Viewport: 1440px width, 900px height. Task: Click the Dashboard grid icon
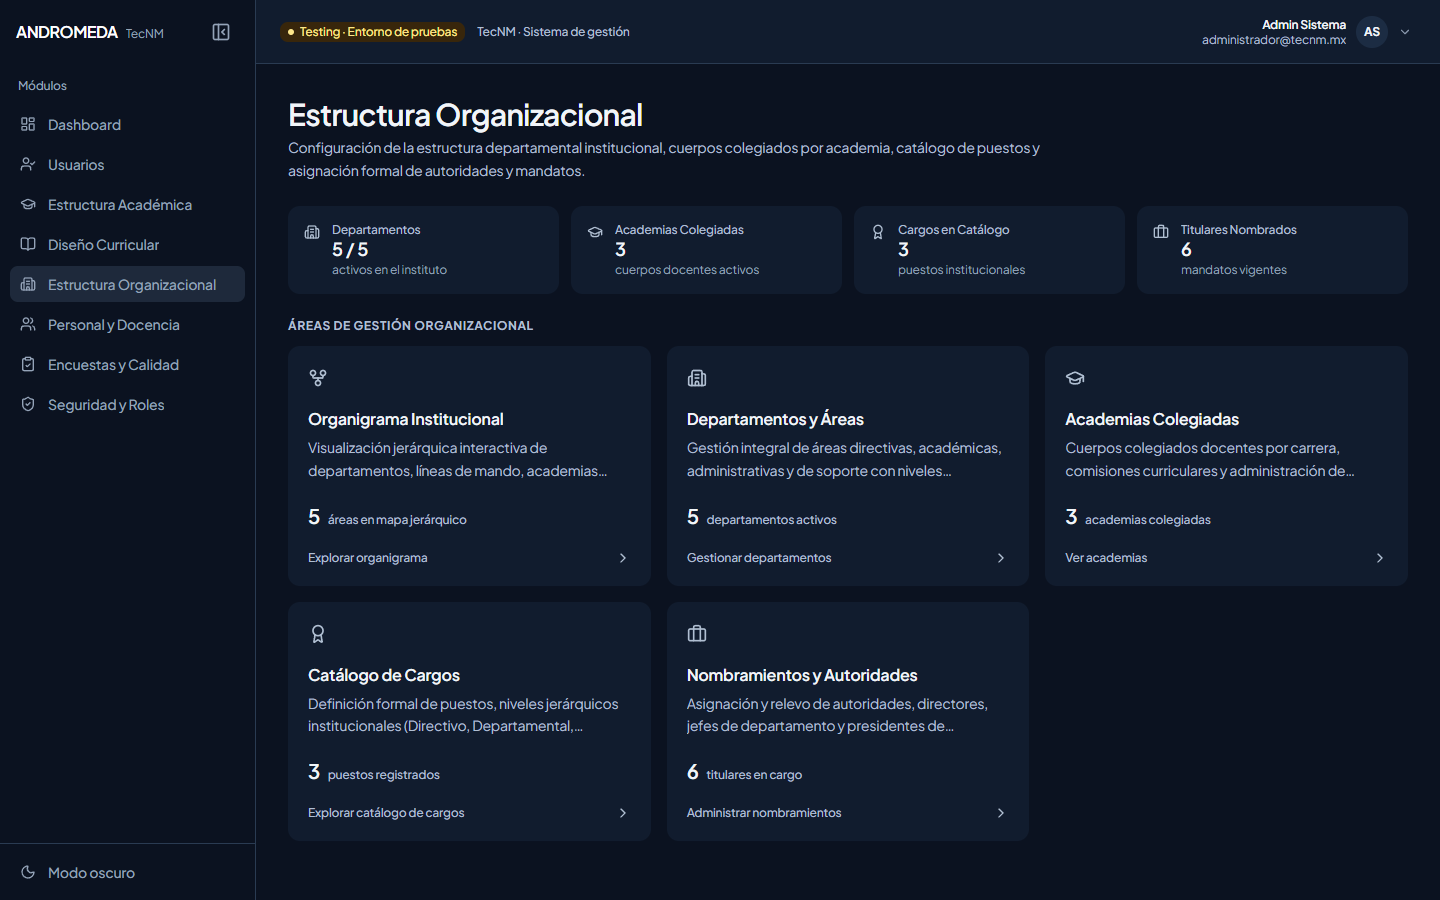click(x=28, y=124)
